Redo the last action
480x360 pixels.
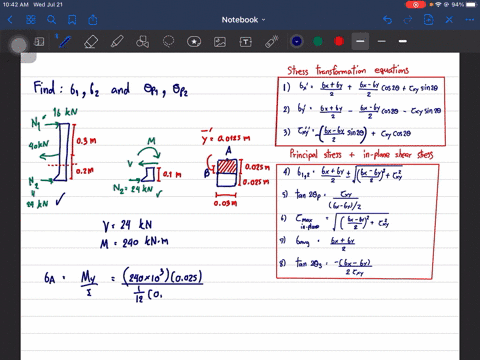[x=408, y=20]
